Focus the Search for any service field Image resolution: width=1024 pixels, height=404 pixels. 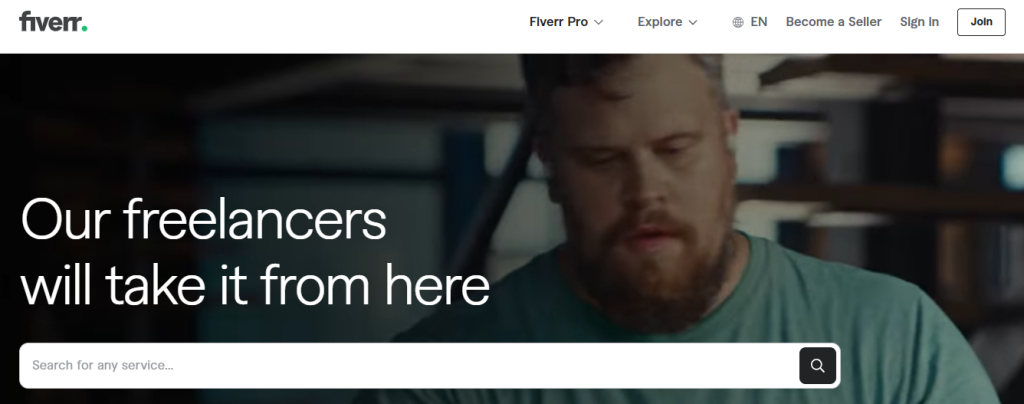coord(409,365)
